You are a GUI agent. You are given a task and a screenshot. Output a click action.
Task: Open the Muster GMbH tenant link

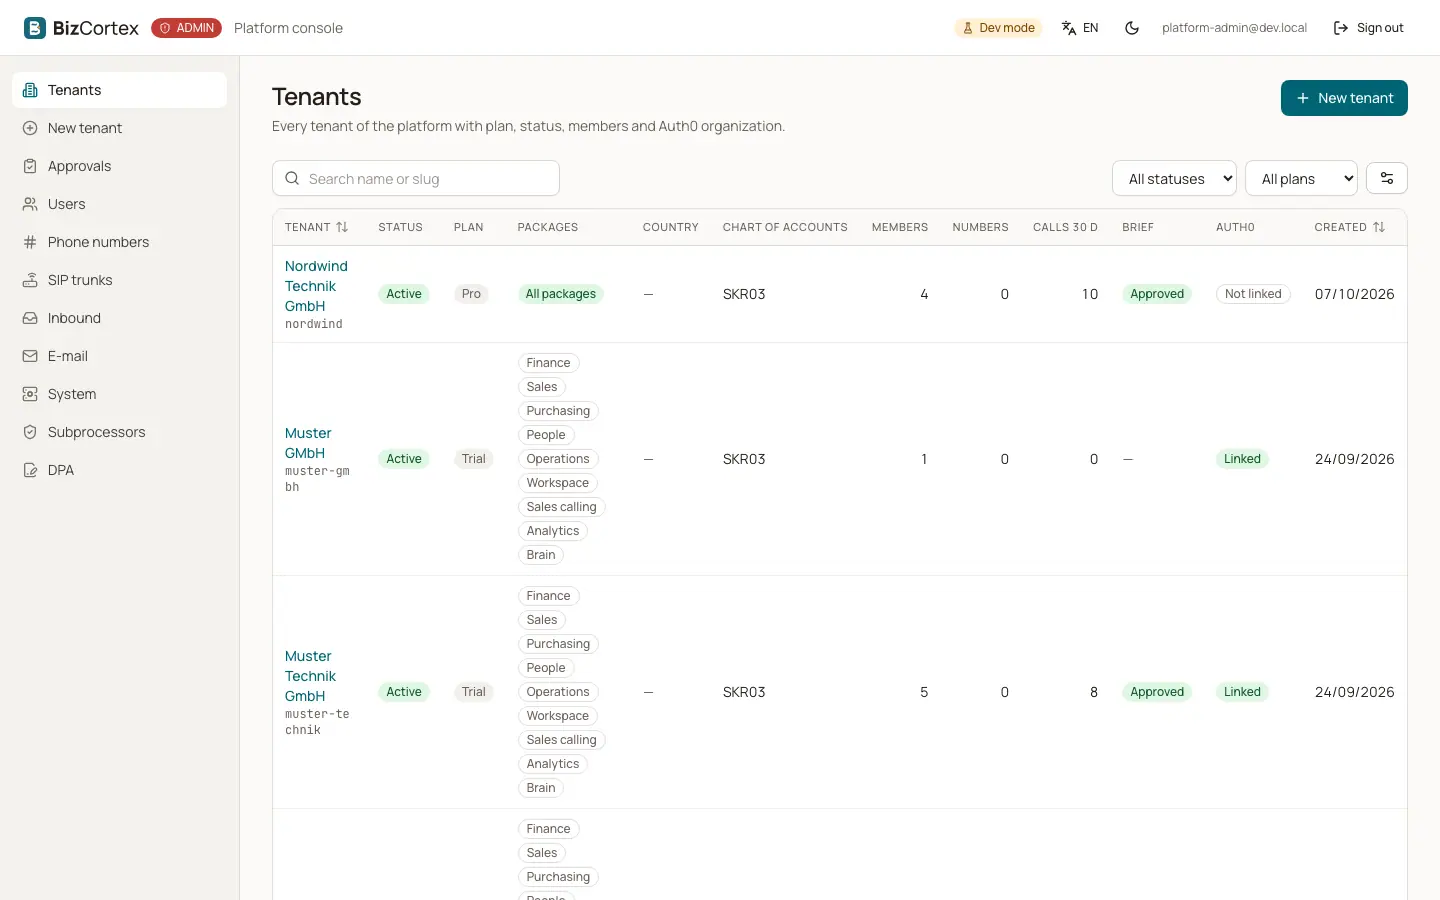coord(308,443)
